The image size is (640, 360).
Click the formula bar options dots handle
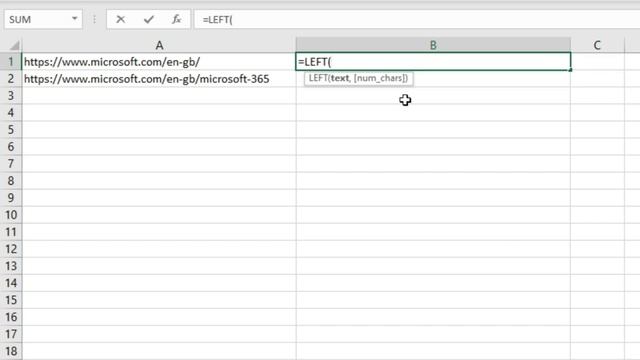(94, 19)
